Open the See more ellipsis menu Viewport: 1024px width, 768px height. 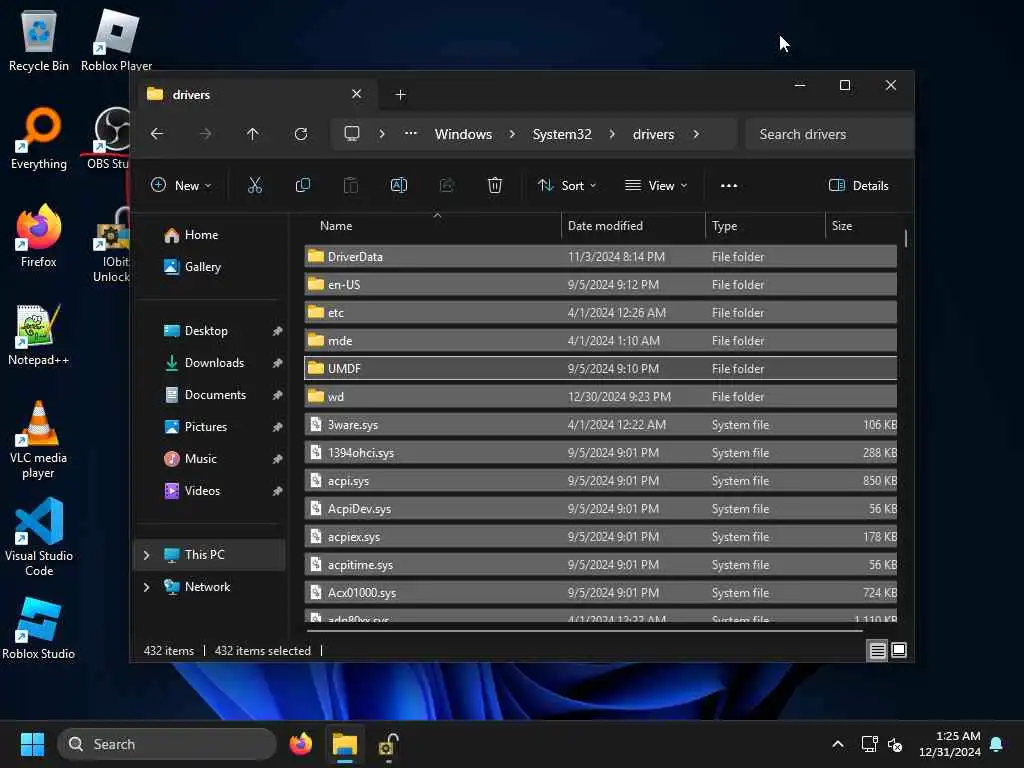coord(729,185)
